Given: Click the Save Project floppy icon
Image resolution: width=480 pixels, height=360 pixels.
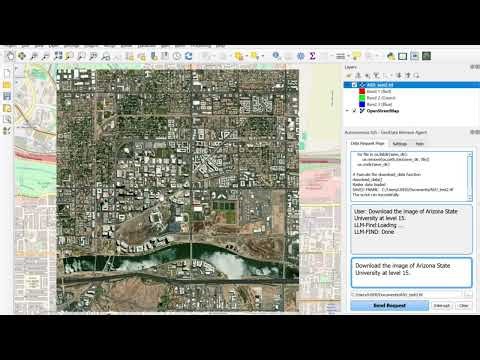Looking at the screenshot, I should (x=7, y=97).
